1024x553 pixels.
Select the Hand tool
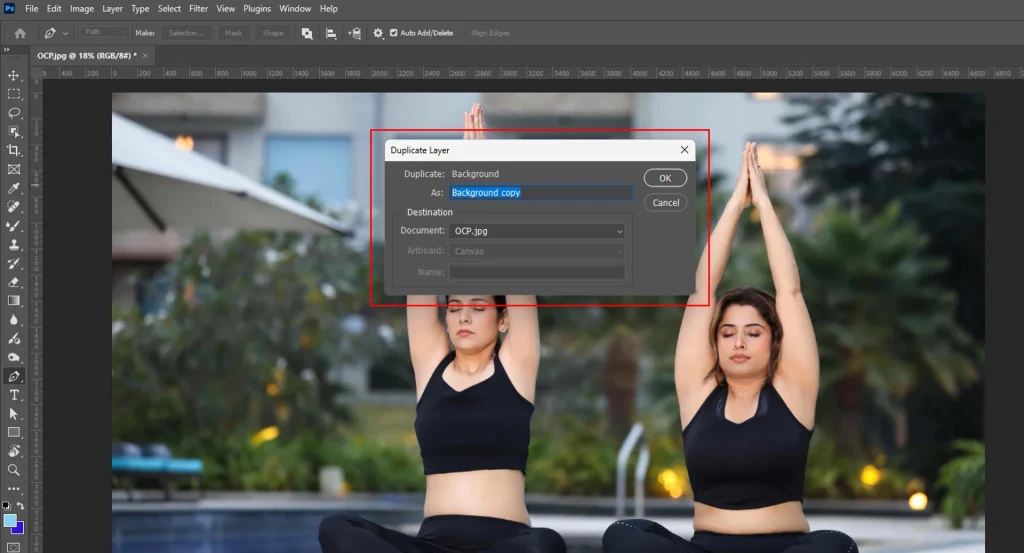coord(14,451)
